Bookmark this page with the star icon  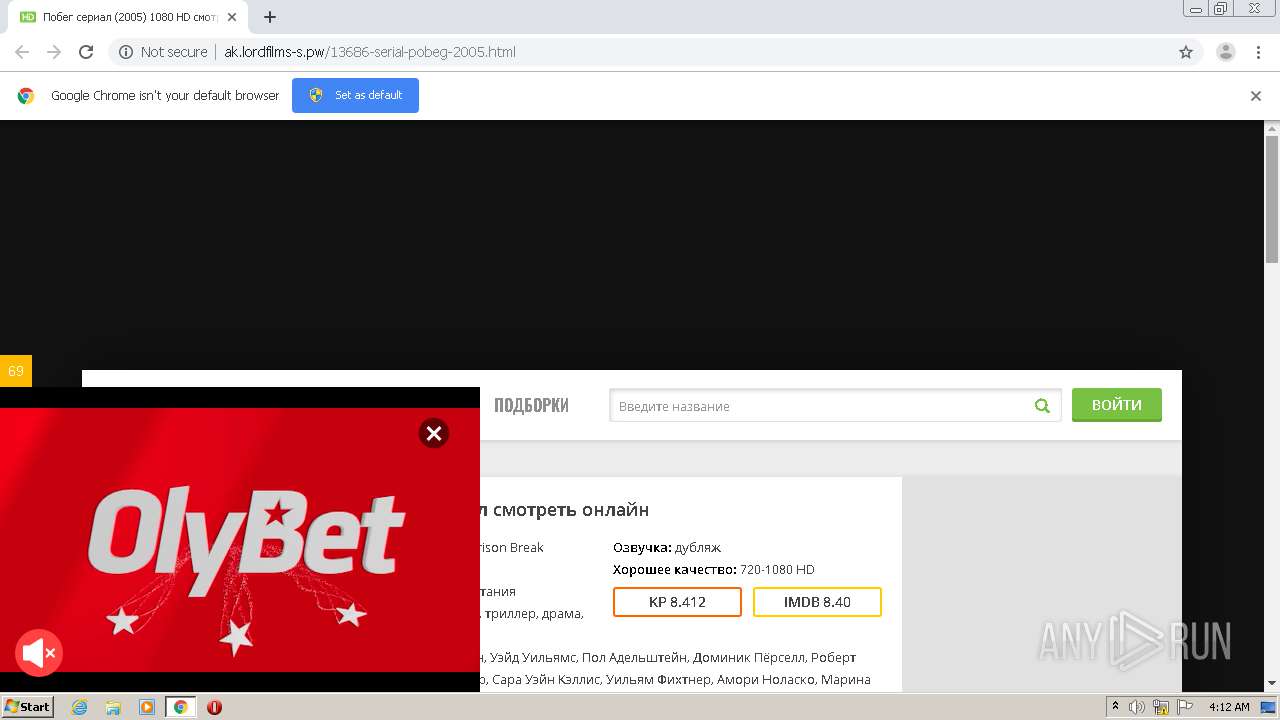[x=1186, y=52]
